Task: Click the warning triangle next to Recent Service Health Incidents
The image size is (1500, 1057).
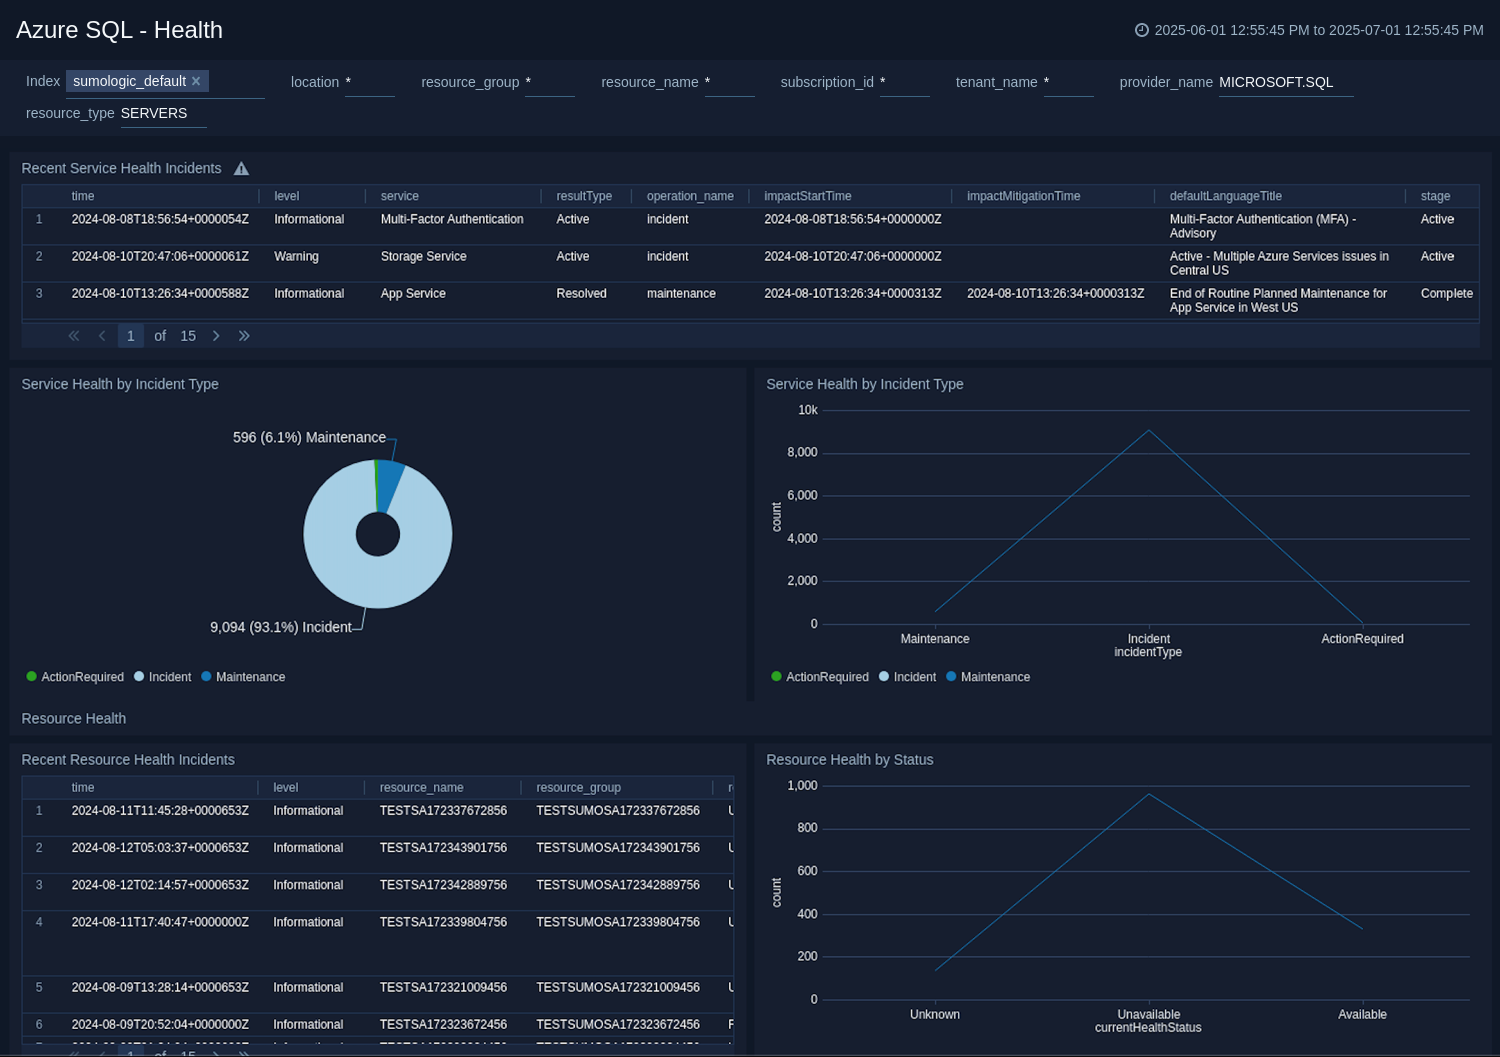Action: point(241,169)
